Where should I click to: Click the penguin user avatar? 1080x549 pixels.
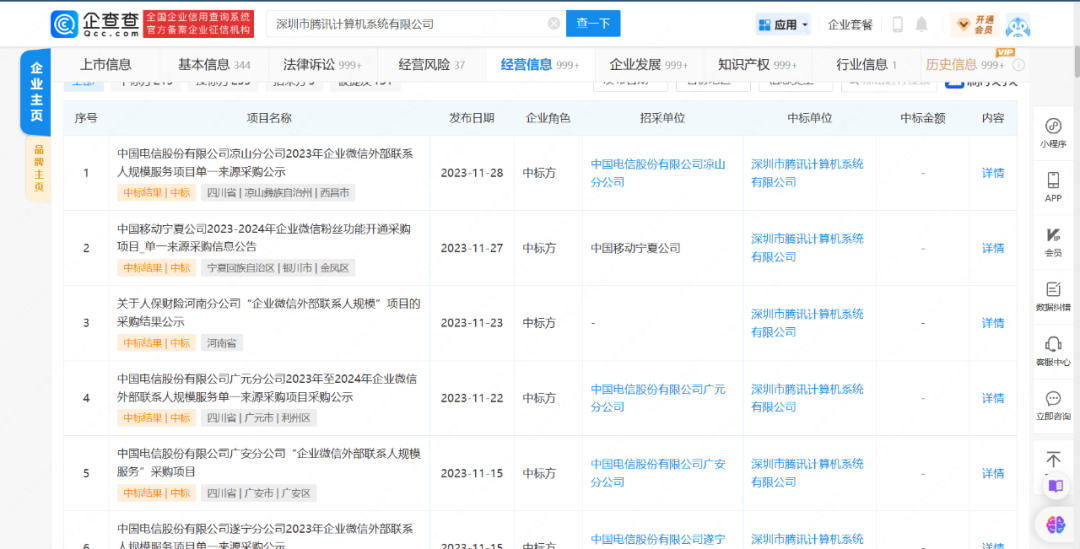click(1017, 25)
